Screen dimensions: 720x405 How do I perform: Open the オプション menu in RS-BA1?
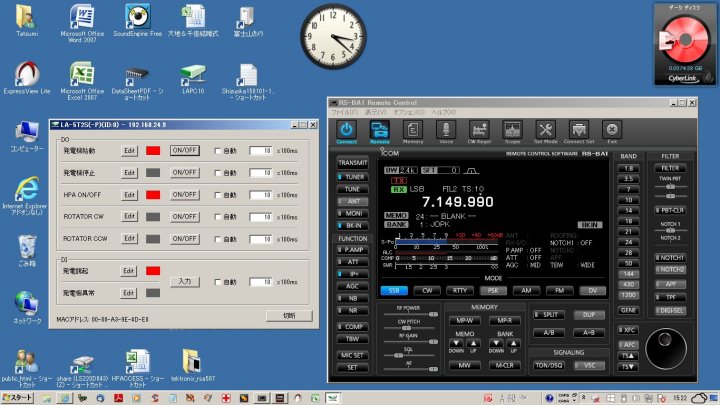pos(407,112)
